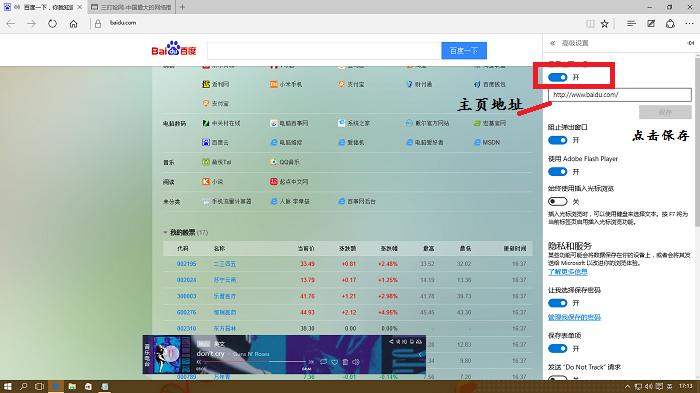
Task: Collapse the music player side arrow
Action: (x=420, y=355)
